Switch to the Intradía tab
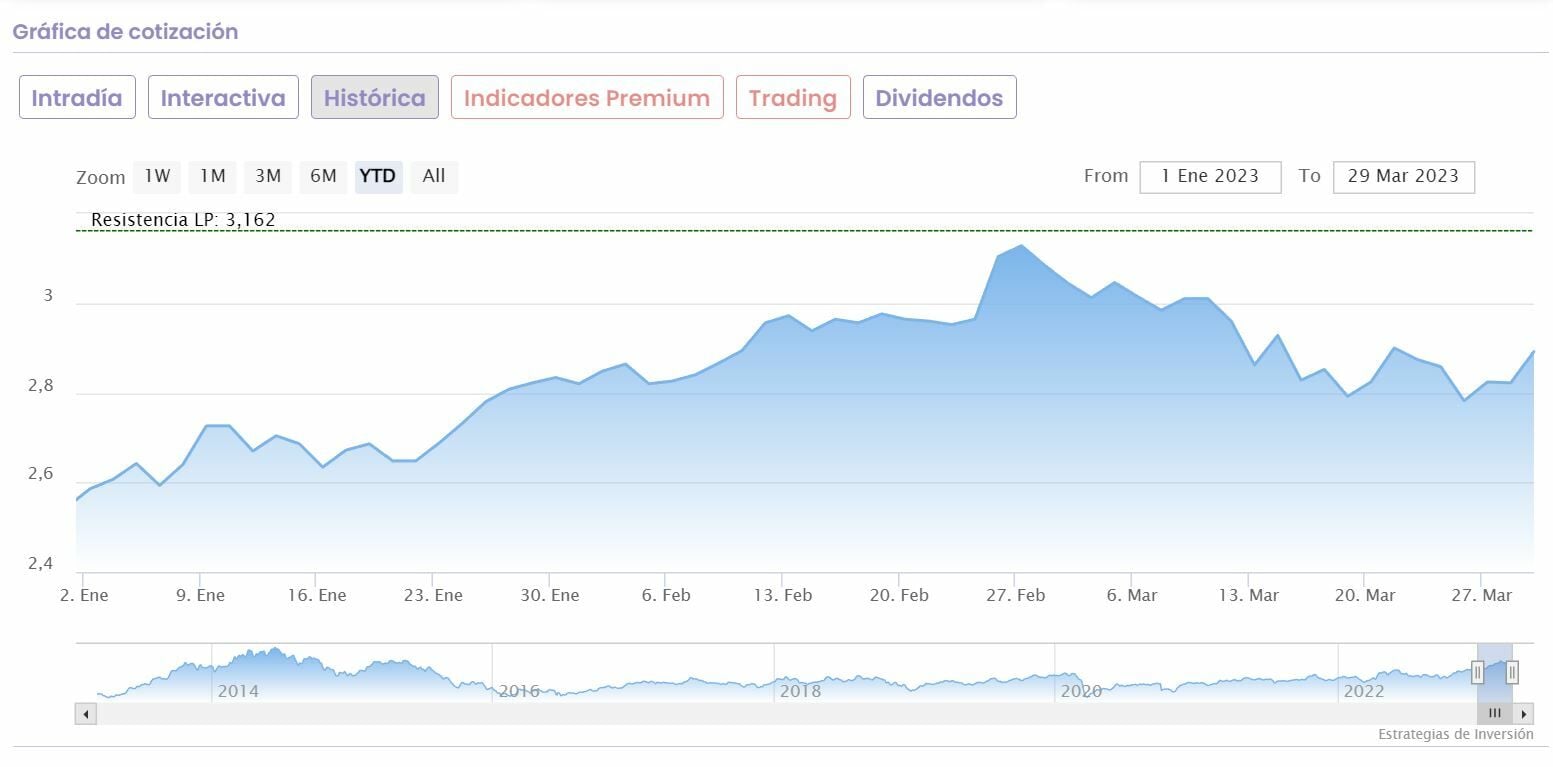The image size is (1553, 767). pyautogui.click(x=77, y=98)
